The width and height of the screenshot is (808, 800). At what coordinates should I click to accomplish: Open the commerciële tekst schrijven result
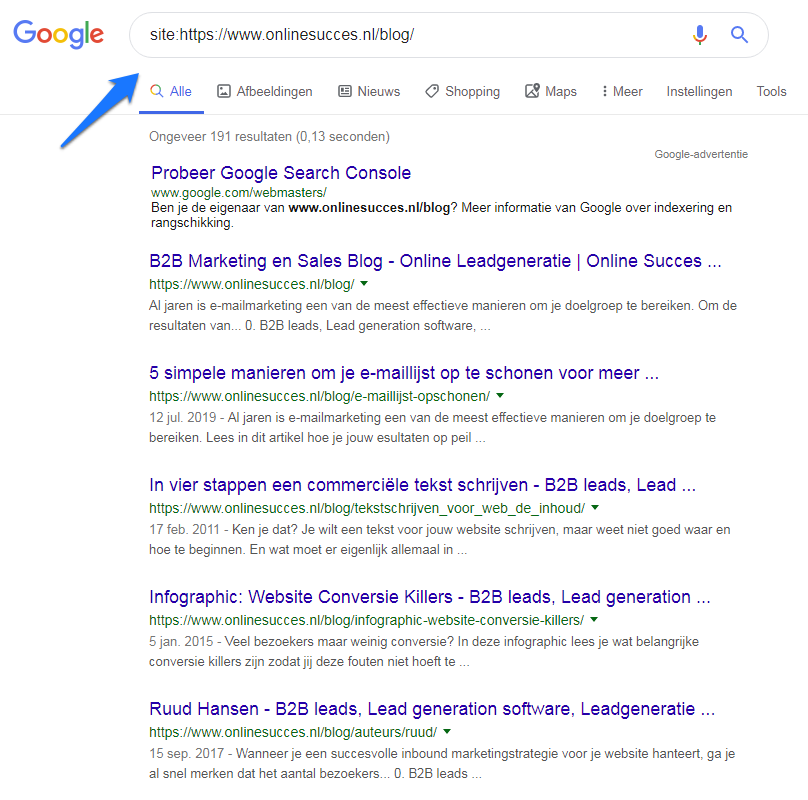click(423, 485)
